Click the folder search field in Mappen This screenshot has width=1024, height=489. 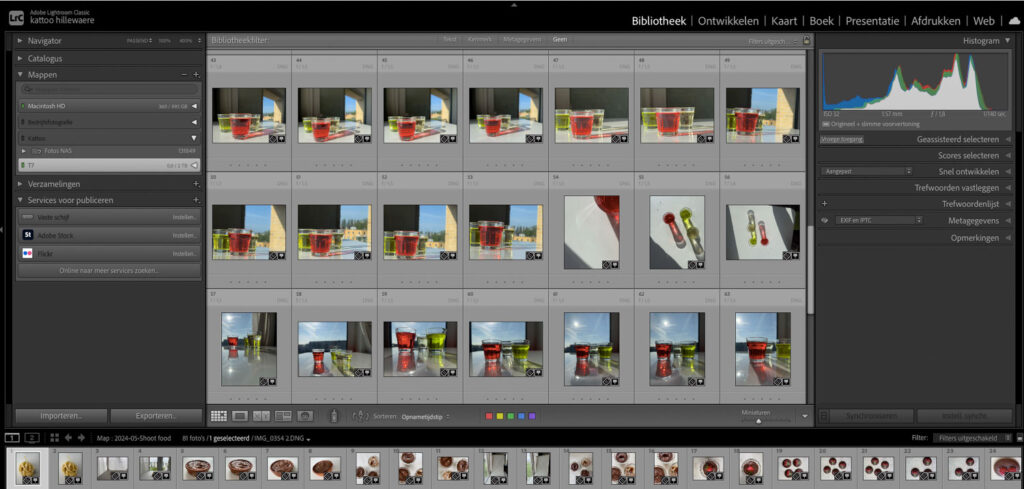click(109, 89)
